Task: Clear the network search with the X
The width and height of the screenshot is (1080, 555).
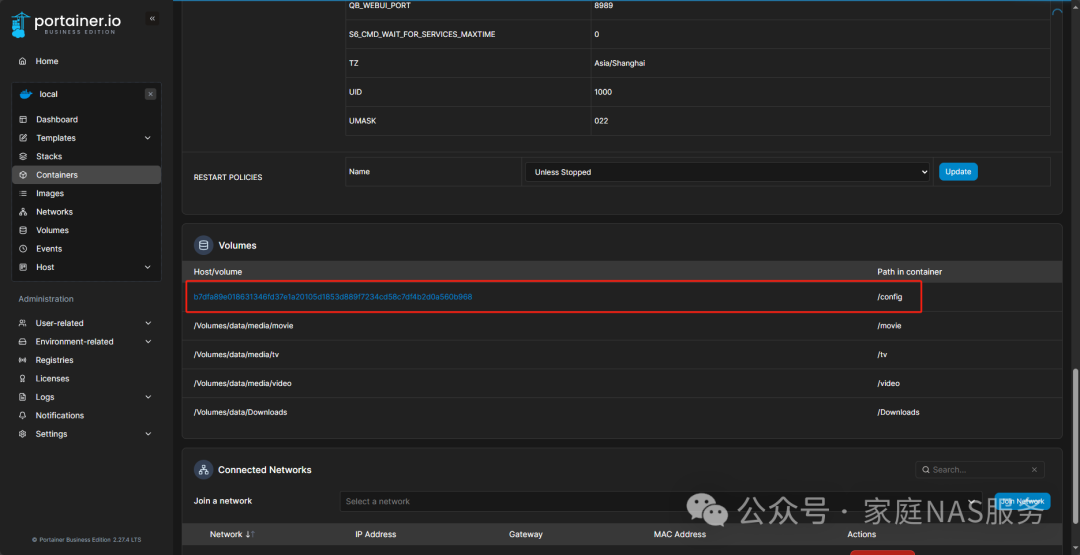Action: click(1034, 470)
